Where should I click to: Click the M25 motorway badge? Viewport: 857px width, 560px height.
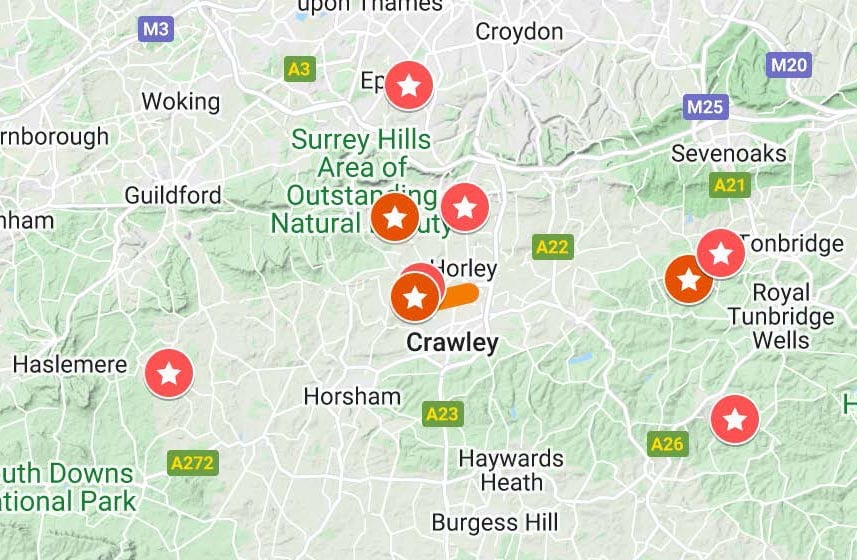tap(706, 107)
